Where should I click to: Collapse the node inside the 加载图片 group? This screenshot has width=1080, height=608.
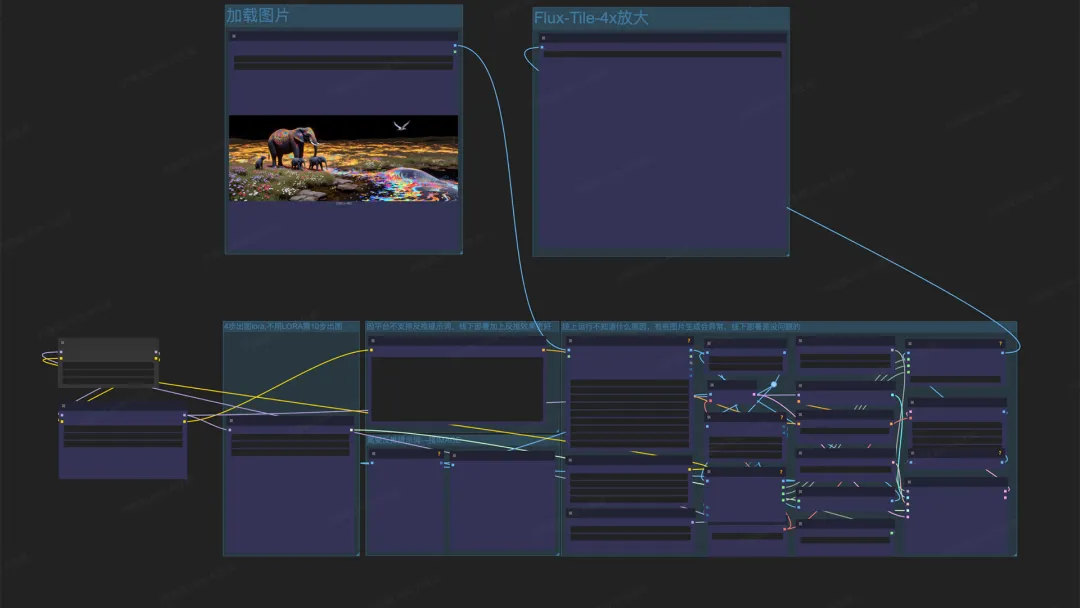click(x=234, y=36)
